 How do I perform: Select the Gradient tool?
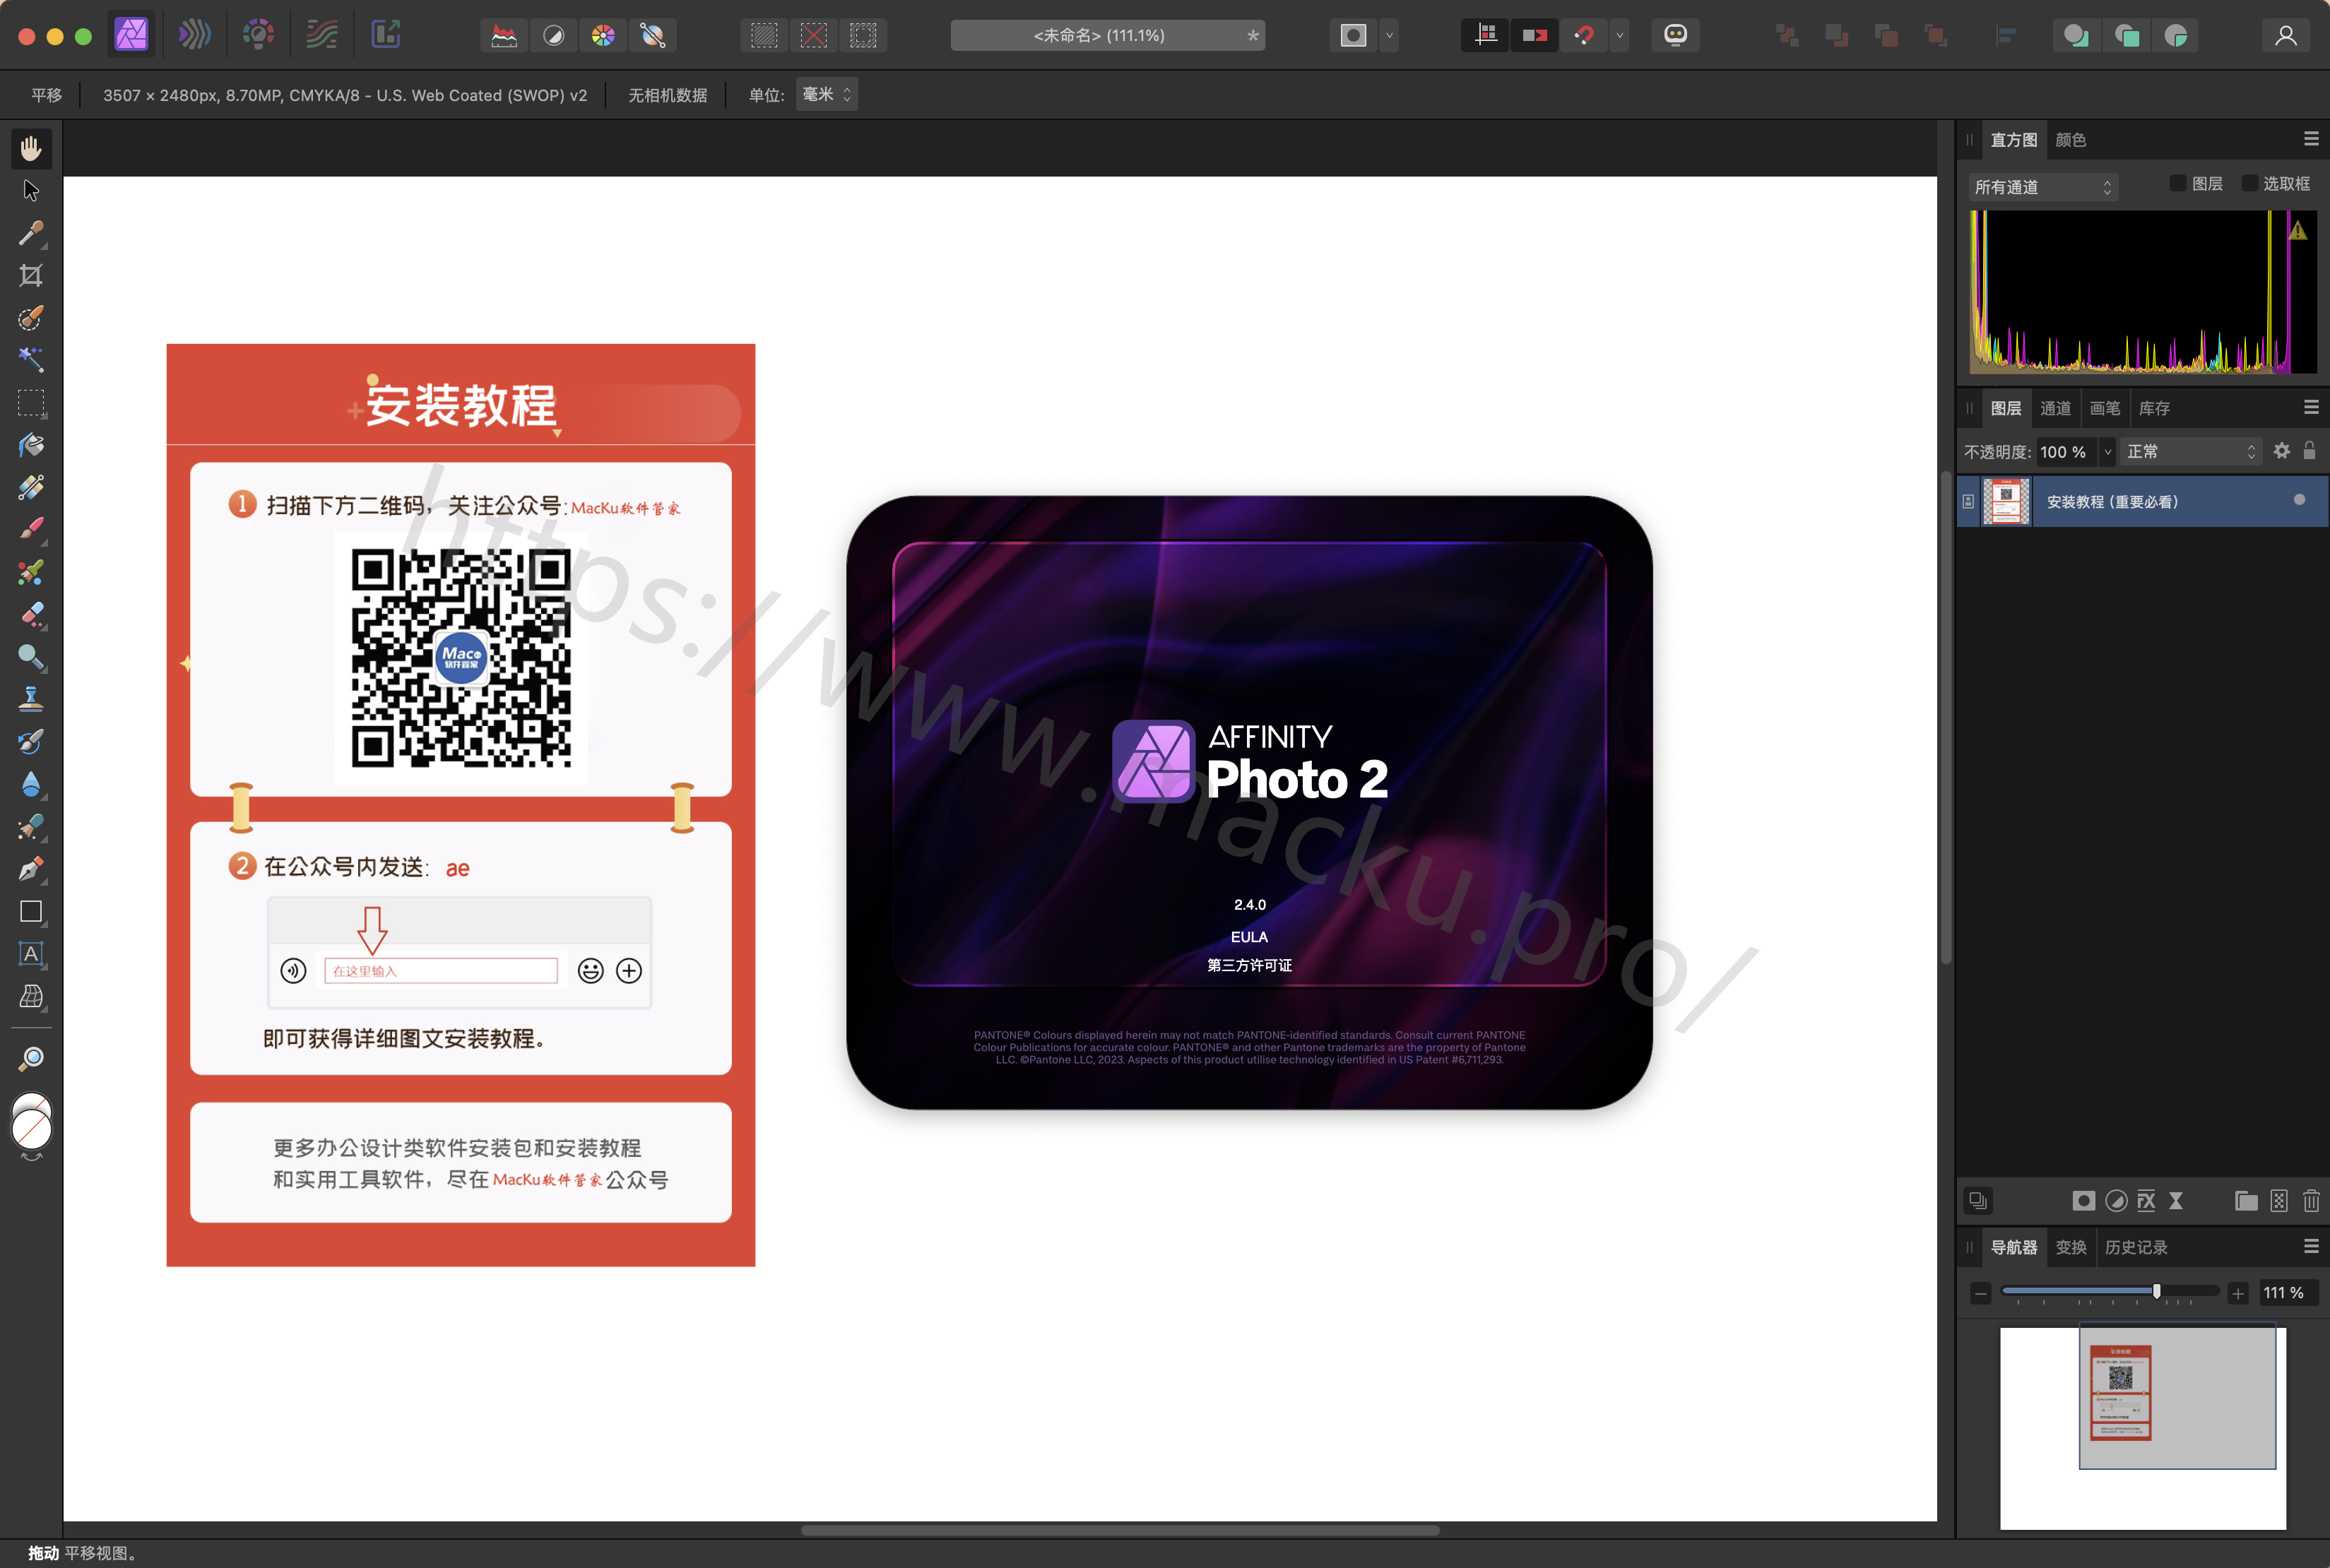(x=31, y=487)
